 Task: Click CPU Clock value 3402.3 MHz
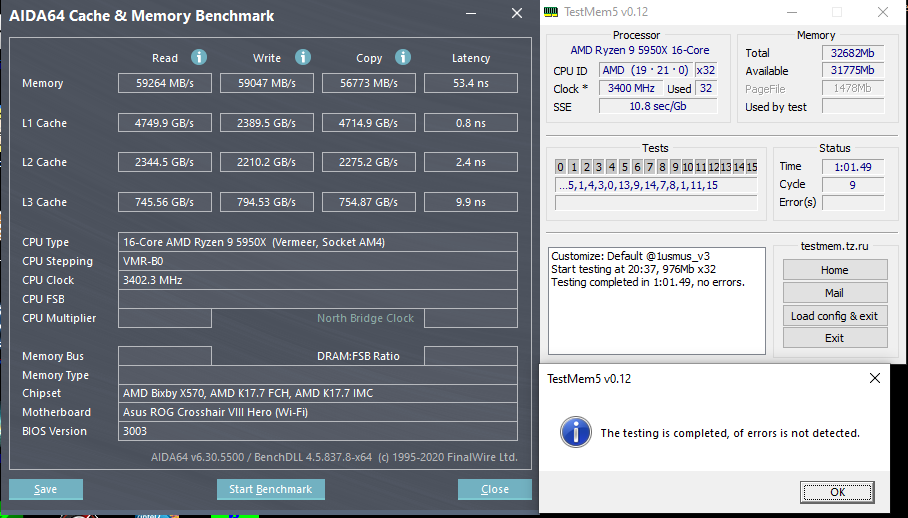click(318, 280)
